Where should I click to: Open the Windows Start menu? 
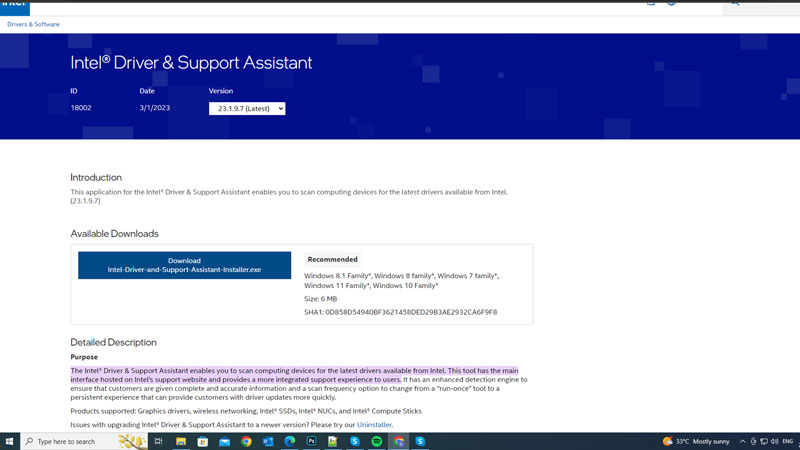pos(9,441)
